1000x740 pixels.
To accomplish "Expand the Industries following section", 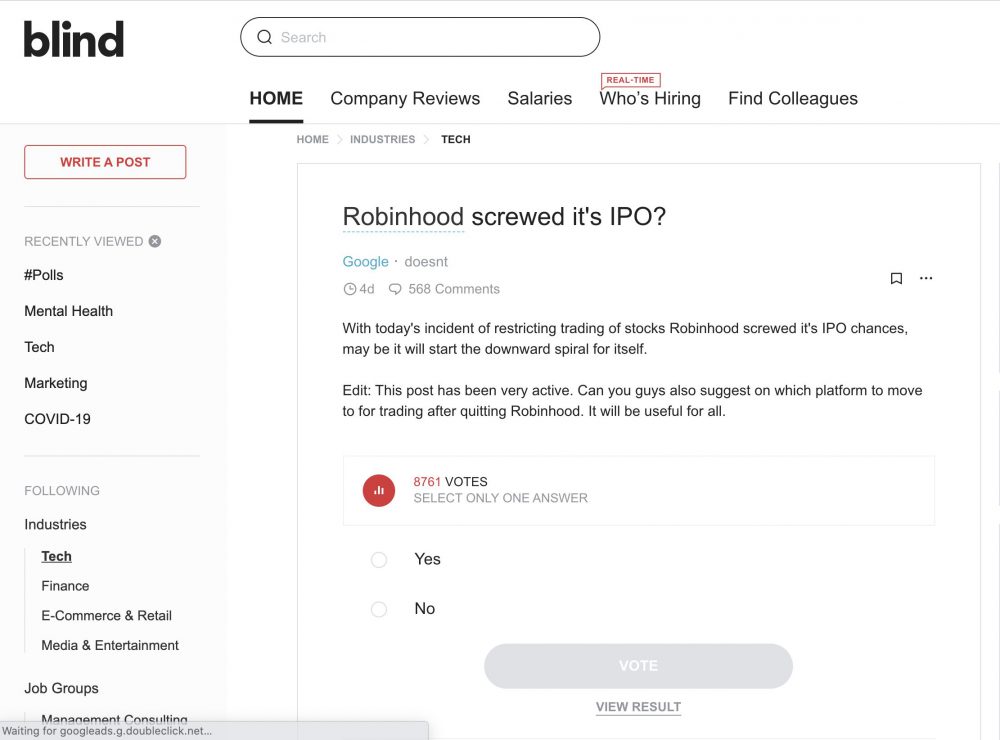I will pos(55,524).
